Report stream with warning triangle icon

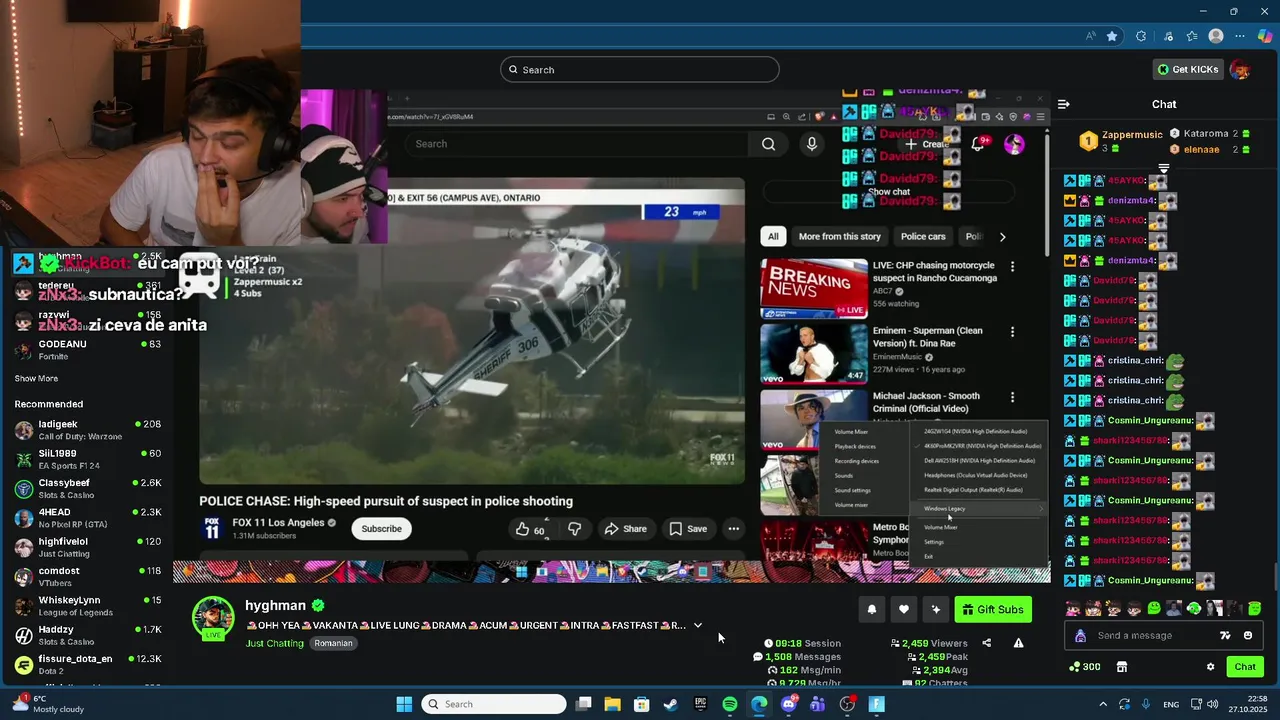(x=1018, y=643)
